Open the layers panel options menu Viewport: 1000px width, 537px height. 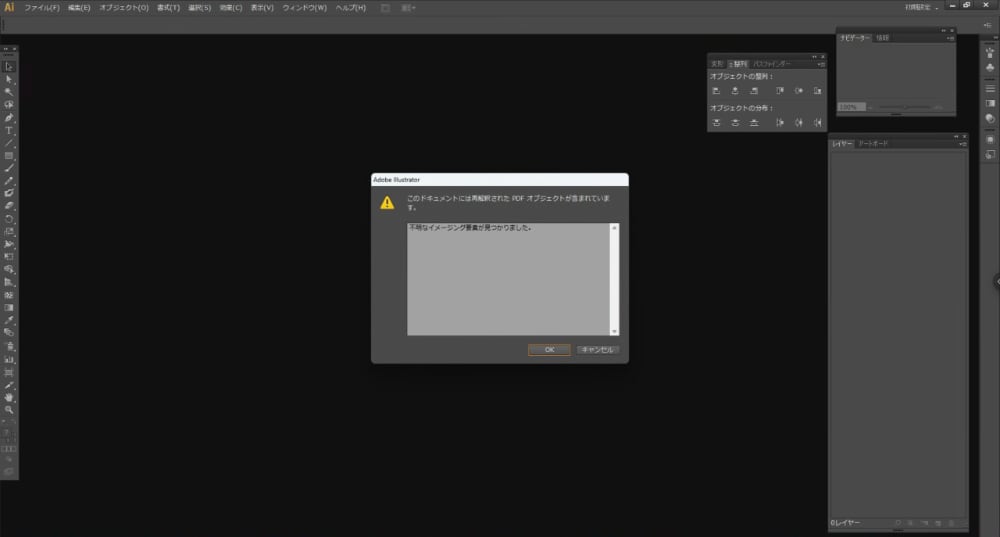pyautogui.click(x=961, y=144)
